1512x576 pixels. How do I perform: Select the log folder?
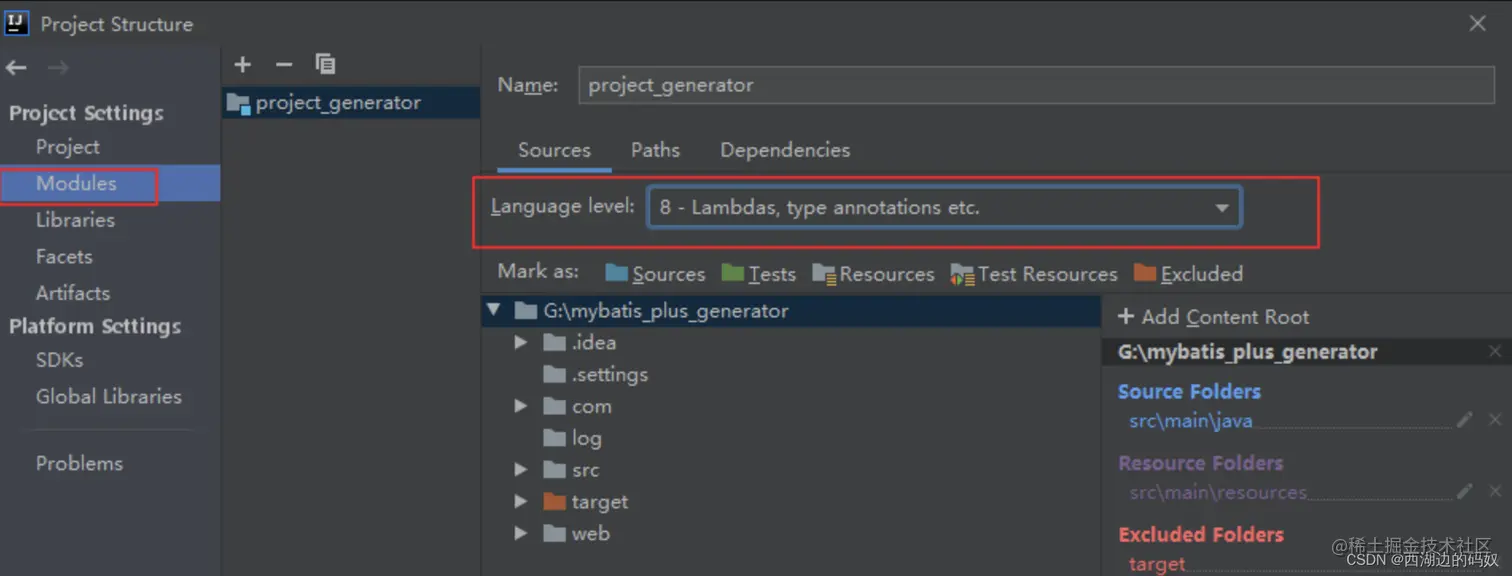(x=572, y=439)
